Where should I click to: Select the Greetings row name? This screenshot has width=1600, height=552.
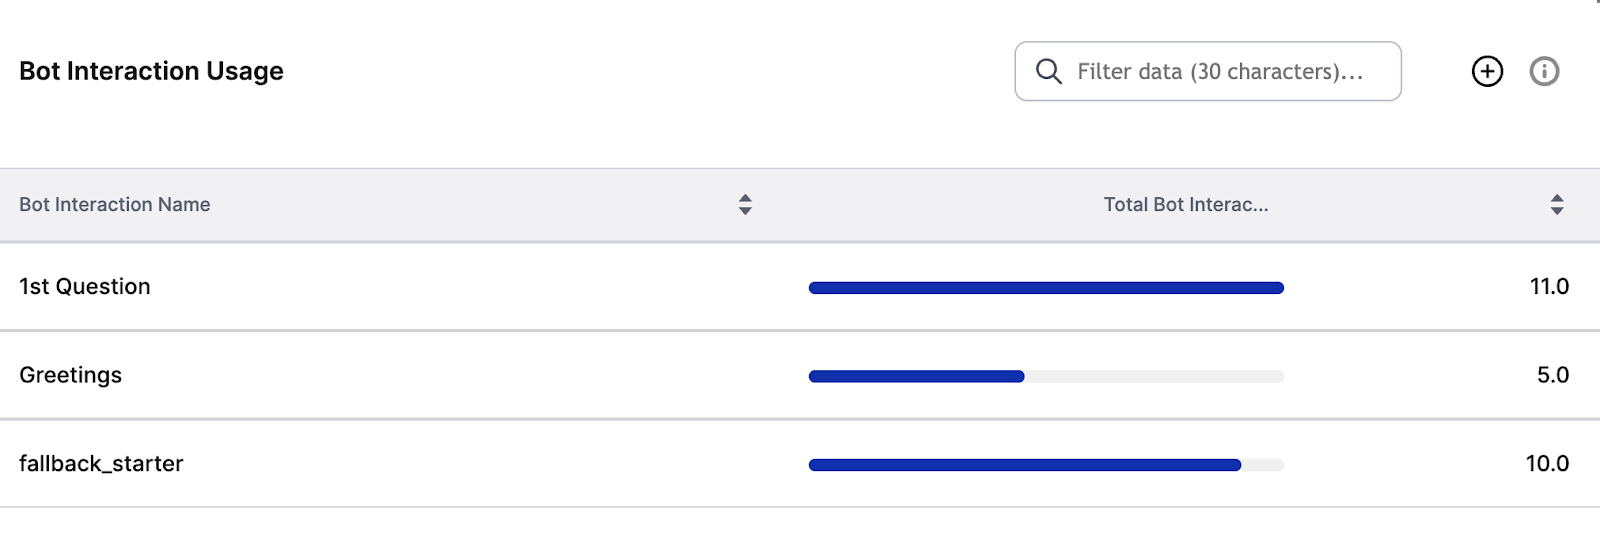(x=70, y=375)
